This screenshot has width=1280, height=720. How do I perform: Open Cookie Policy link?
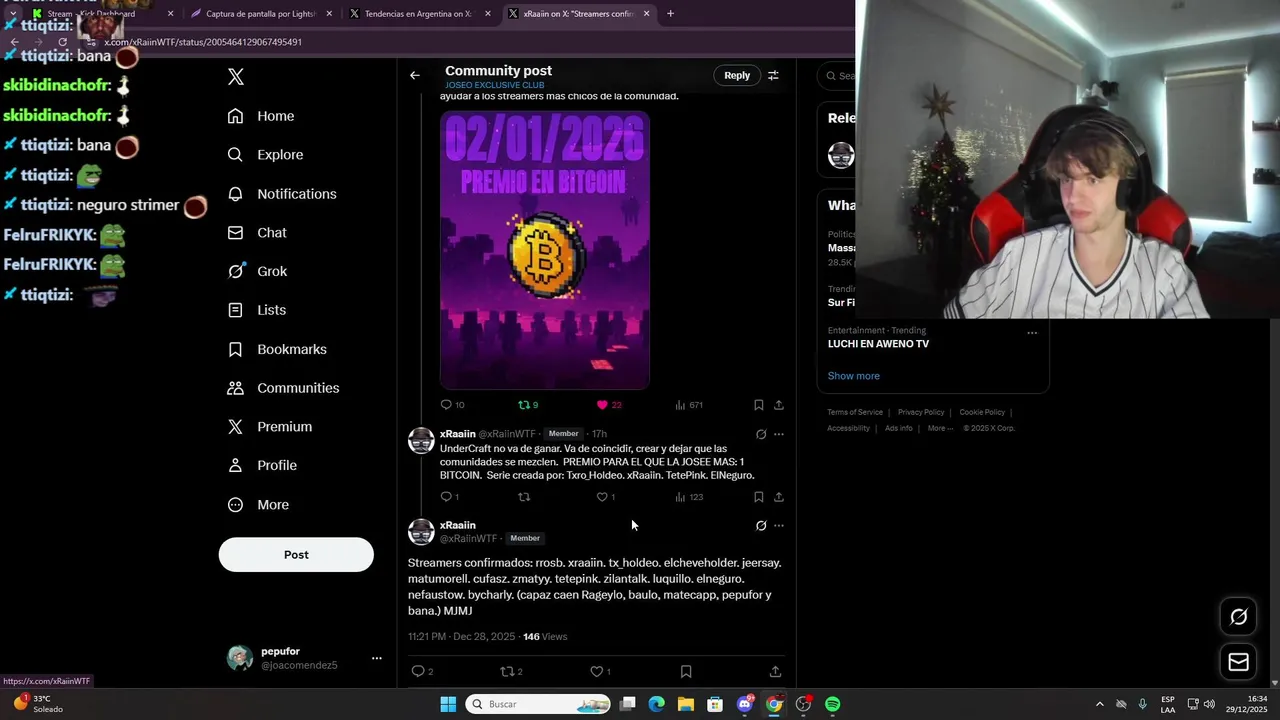coord(982,412)
